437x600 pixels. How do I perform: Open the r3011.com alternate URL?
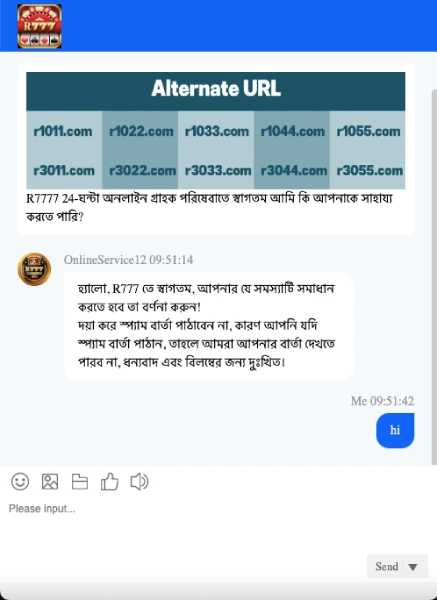coord(64,170)
